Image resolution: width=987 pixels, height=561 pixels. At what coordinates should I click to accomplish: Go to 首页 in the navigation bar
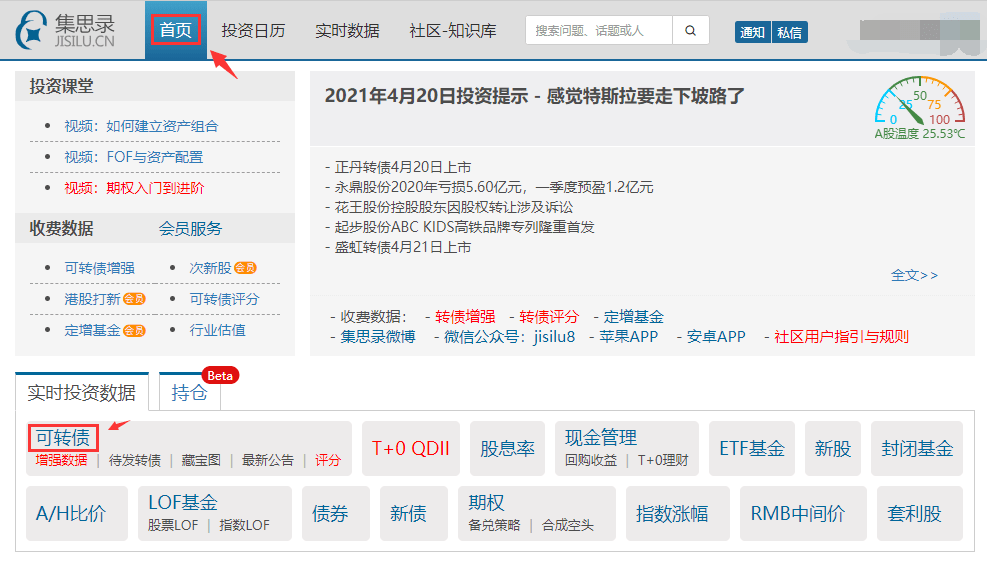(176, 30)
